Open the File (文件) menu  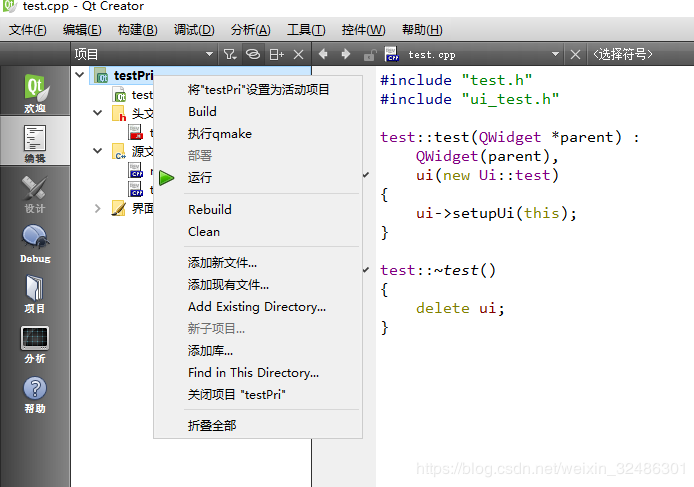27,30
